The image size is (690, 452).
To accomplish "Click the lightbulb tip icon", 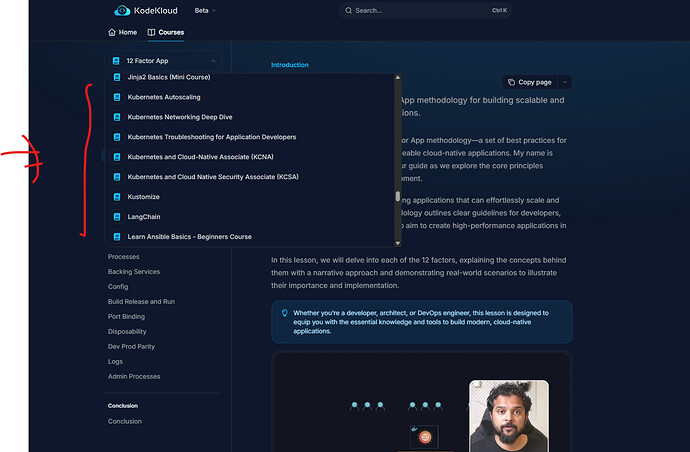I will tap(285, 313).
